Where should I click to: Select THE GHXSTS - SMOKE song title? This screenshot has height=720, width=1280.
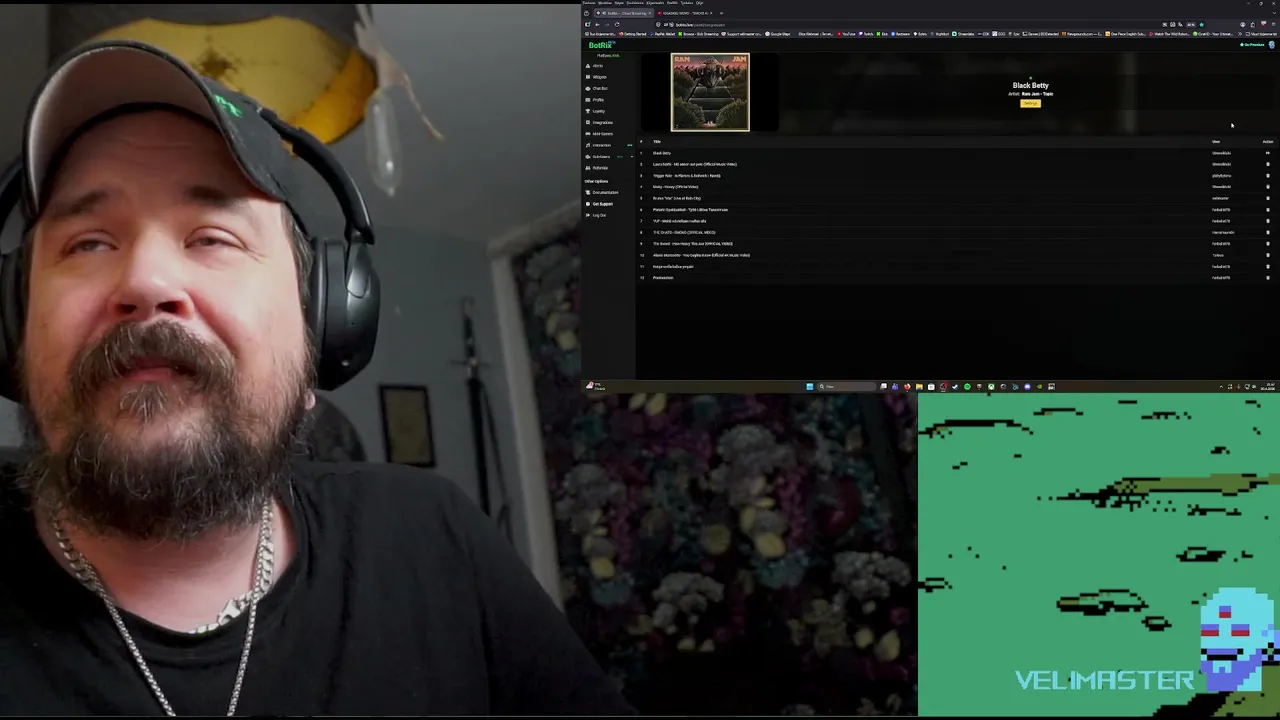coord(684,232)
